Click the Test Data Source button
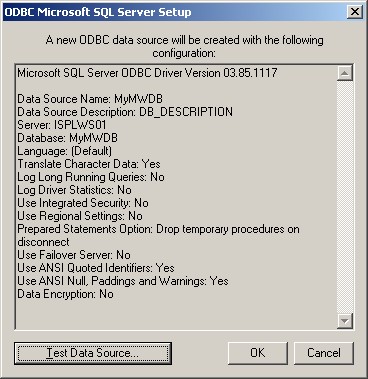 coord(93,353)
